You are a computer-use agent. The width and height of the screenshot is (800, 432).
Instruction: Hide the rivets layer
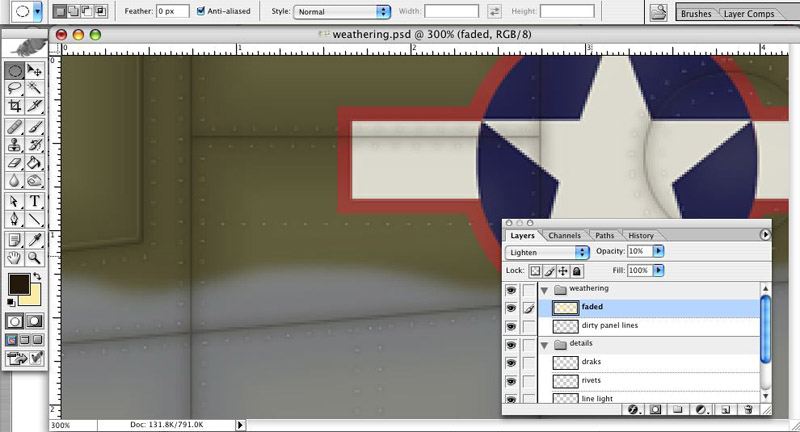[511, 382]
